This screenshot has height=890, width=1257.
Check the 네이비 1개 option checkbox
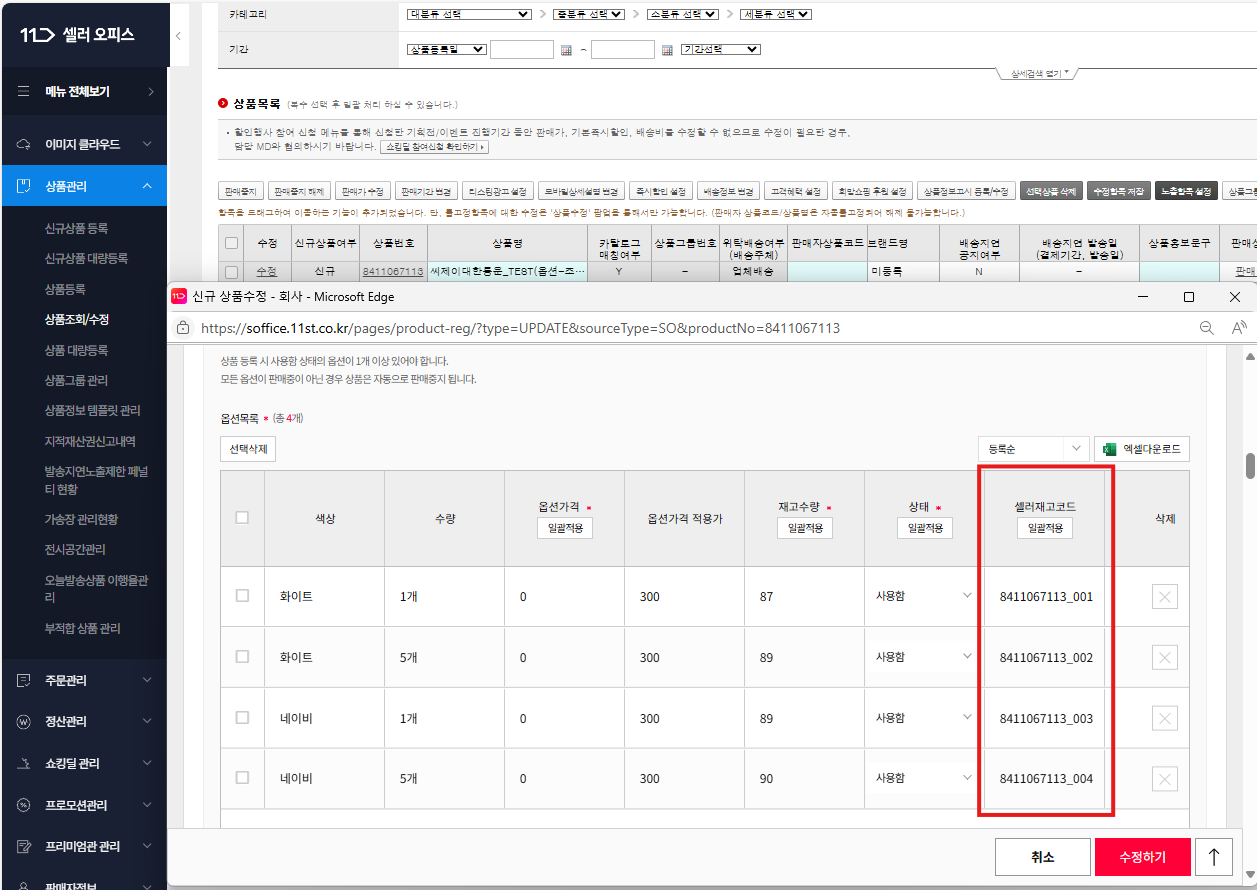(242, 717)
